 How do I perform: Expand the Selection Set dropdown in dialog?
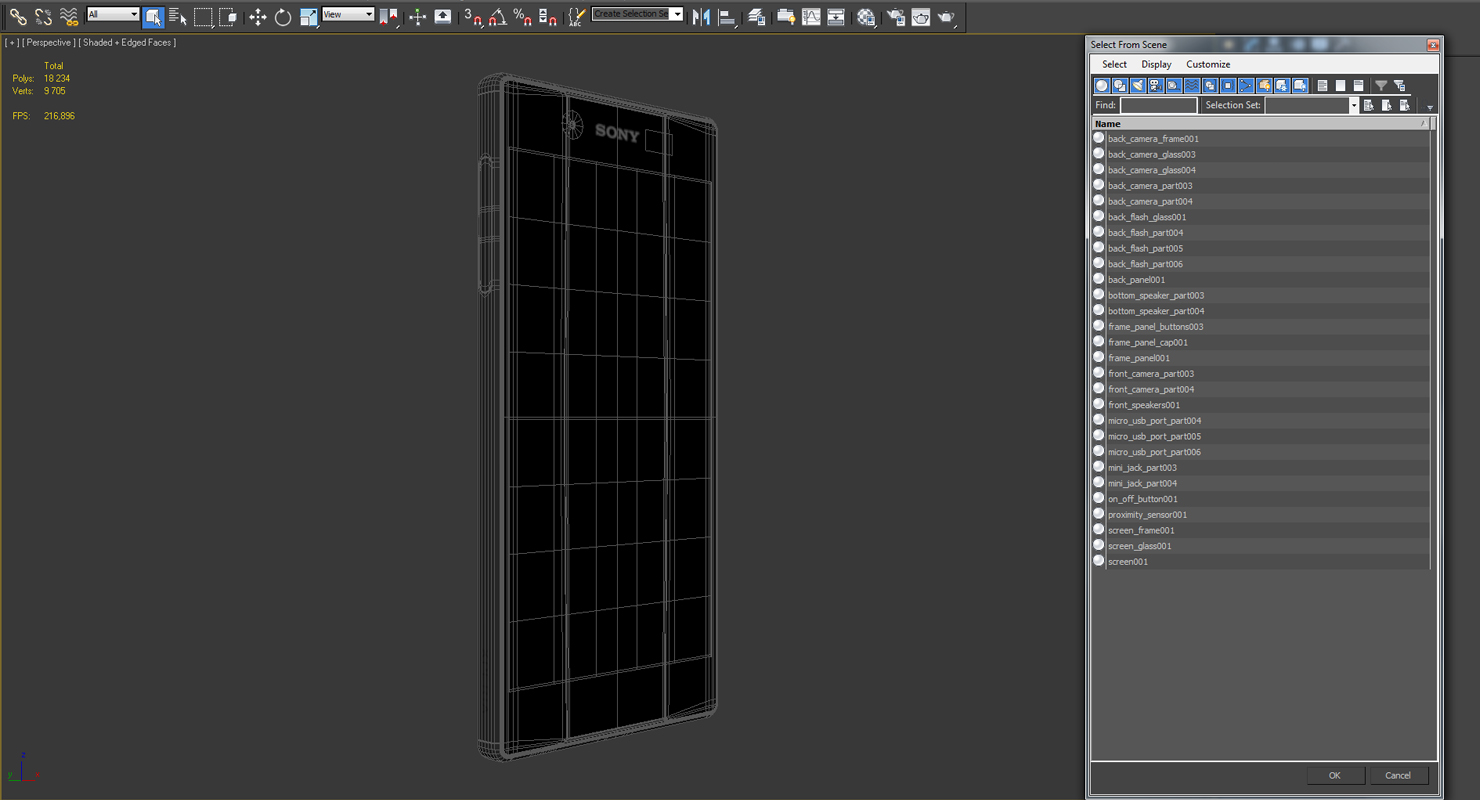(x=1354, y=105)
